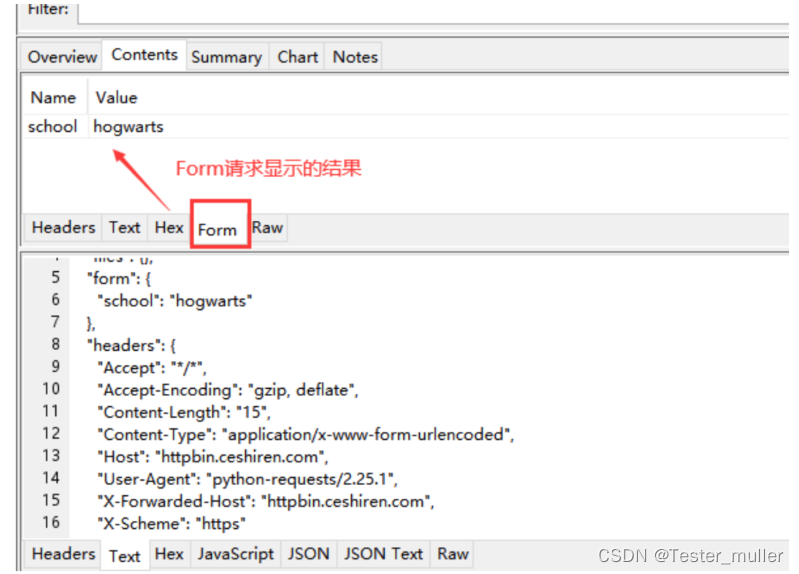
Task: Open the Notes tab
Action: (x=355, y=57)
